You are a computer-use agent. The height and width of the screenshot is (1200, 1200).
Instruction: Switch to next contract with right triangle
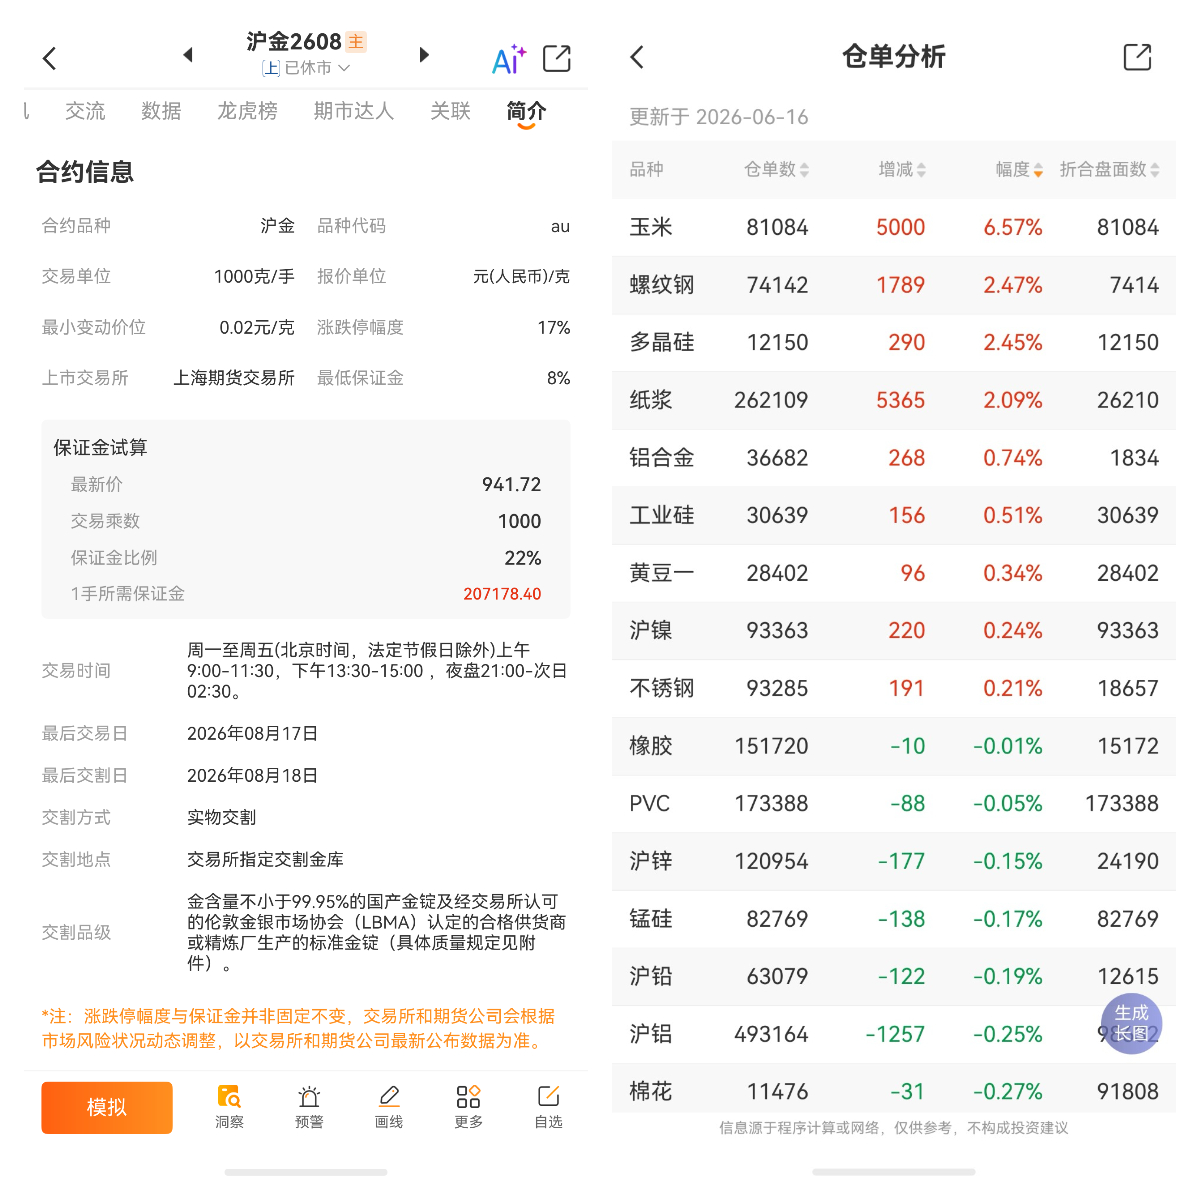click(424, 55)
